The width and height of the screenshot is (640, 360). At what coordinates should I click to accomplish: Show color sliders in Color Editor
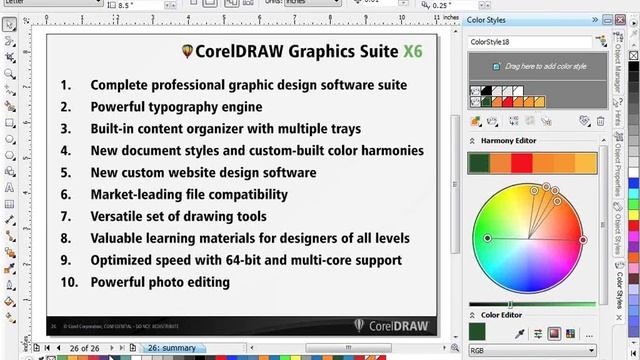click(538, 334)
